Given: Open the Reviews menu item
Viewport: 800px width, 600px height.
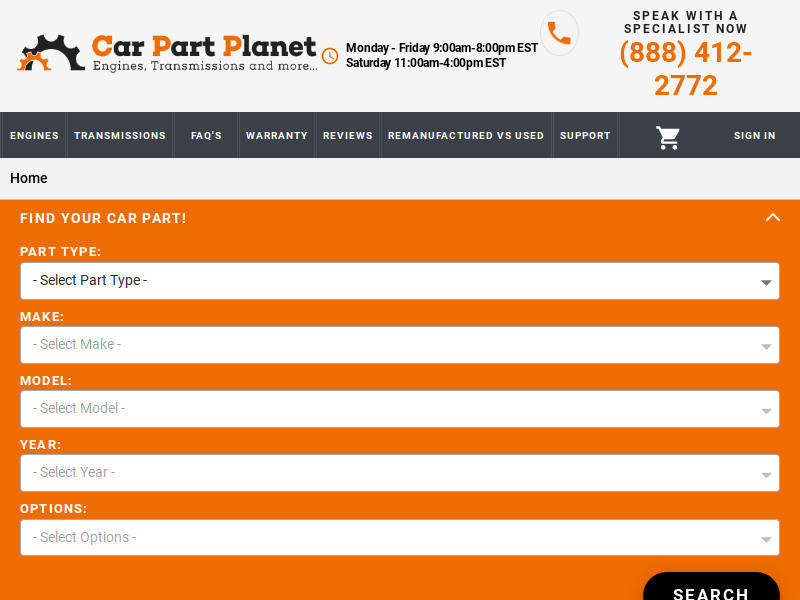Looking at the screenshot, I should pyautogui.click(x=348, y=136).
